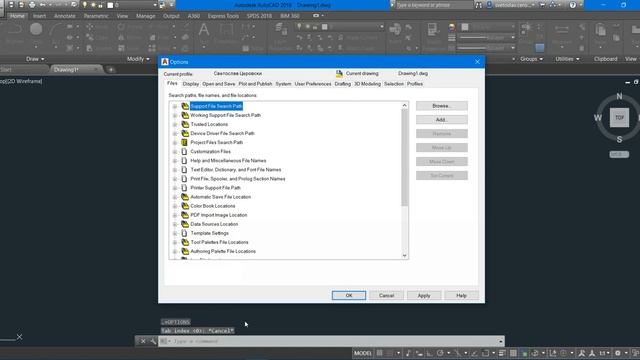Toggle the grid display in the status bar
640x360 pixels.
(x=380, y=353)
